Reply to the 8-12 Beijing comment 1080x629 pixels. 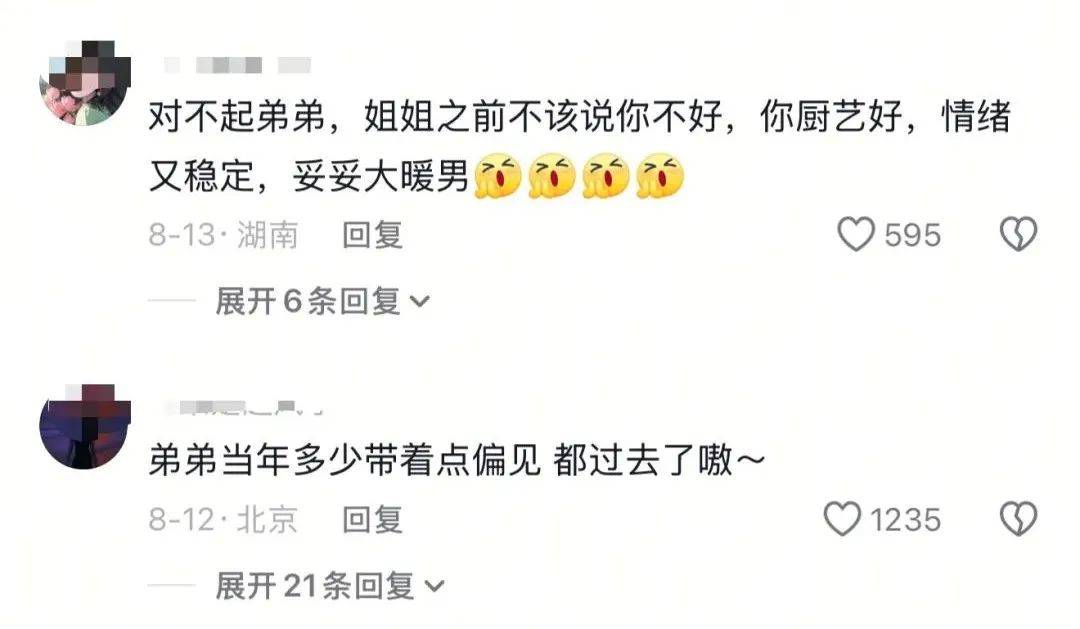tap(373, 519)
